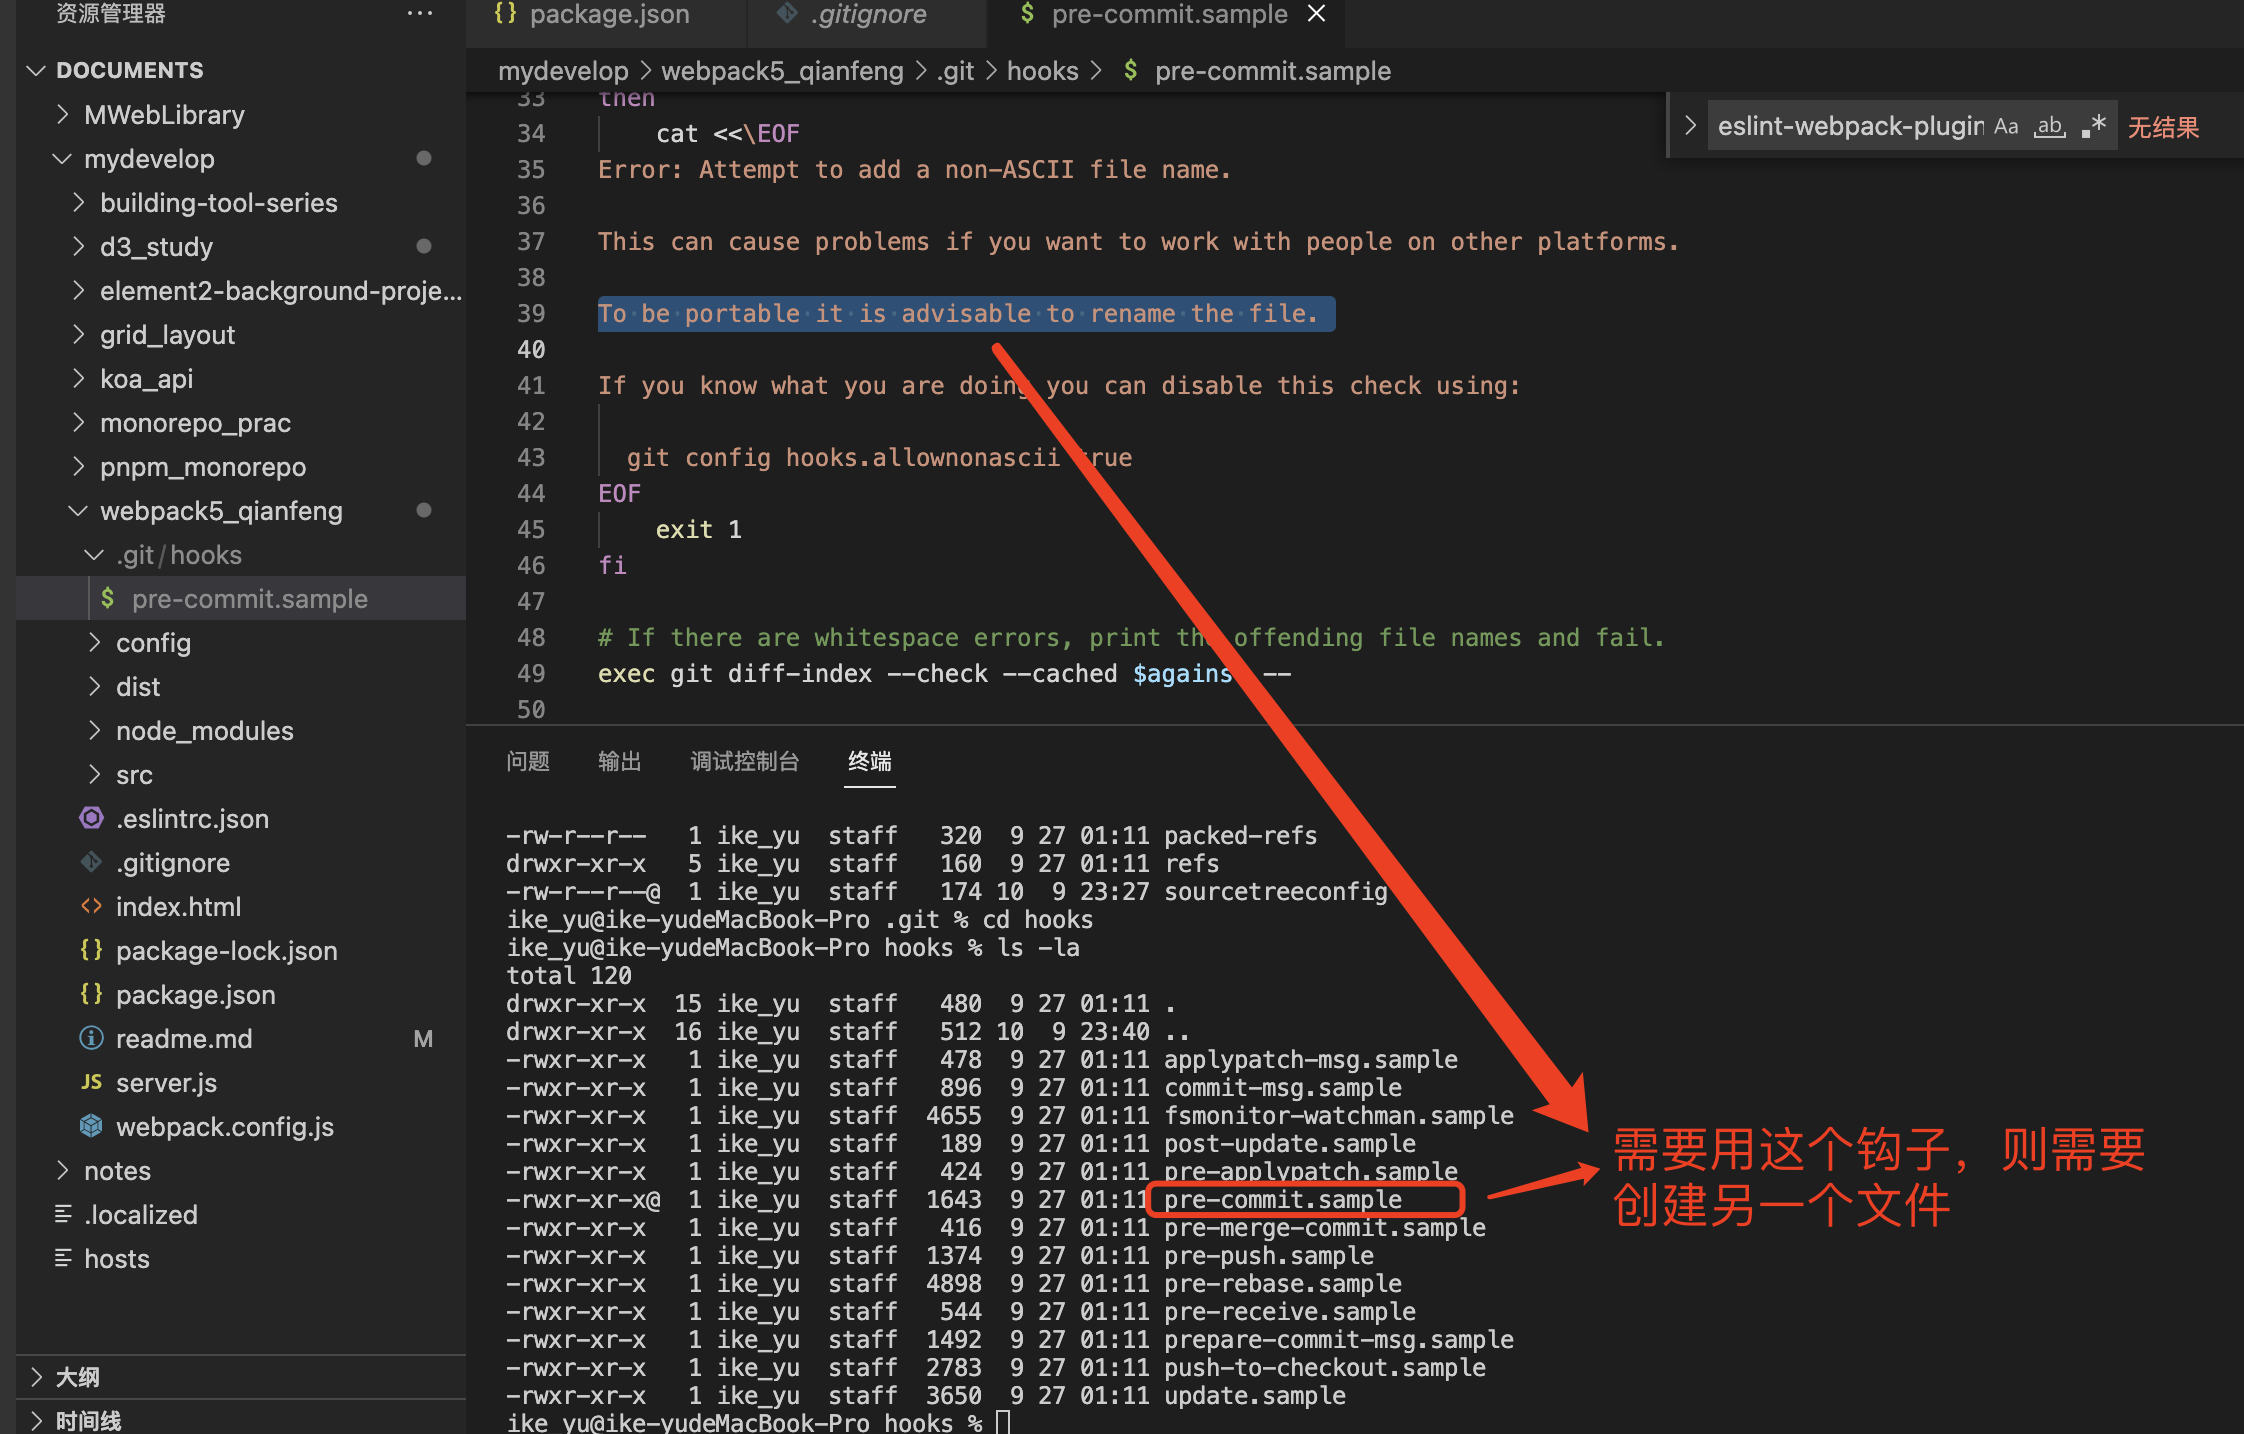The width and height of the screenshot is (2244, 1434).
Task: Click webpack5_qianfeng breadcrumb segment
Action: click(781, 71)
